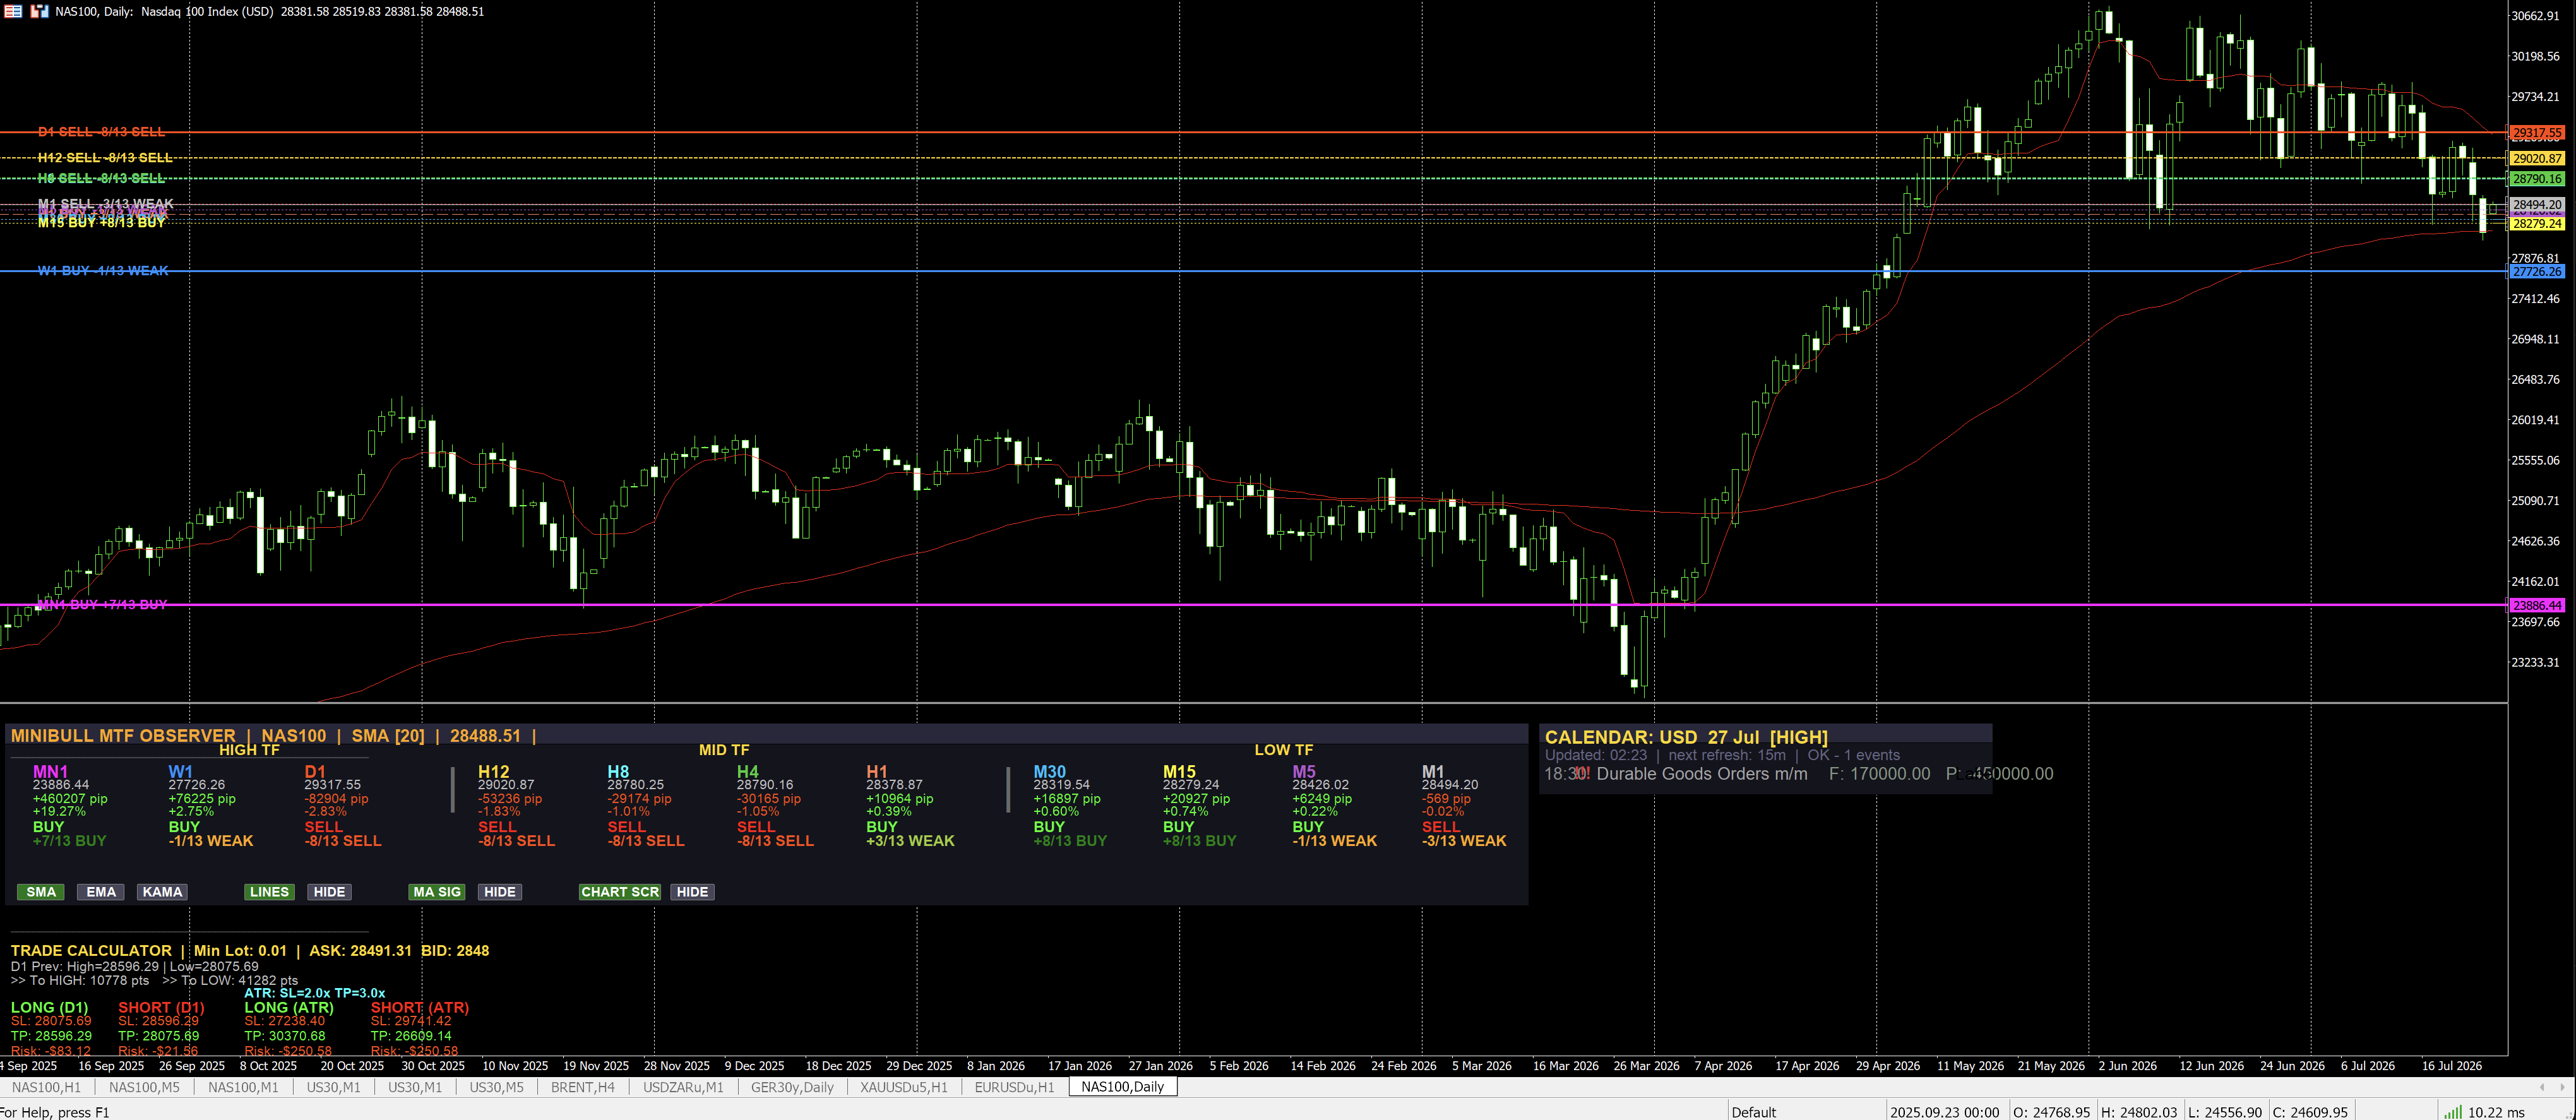Image resolution: width=2576 pixels, height=1120 pixels.
Task: Click 'Durable Goods Orders m/m' calendar event
Action: 1702,774
